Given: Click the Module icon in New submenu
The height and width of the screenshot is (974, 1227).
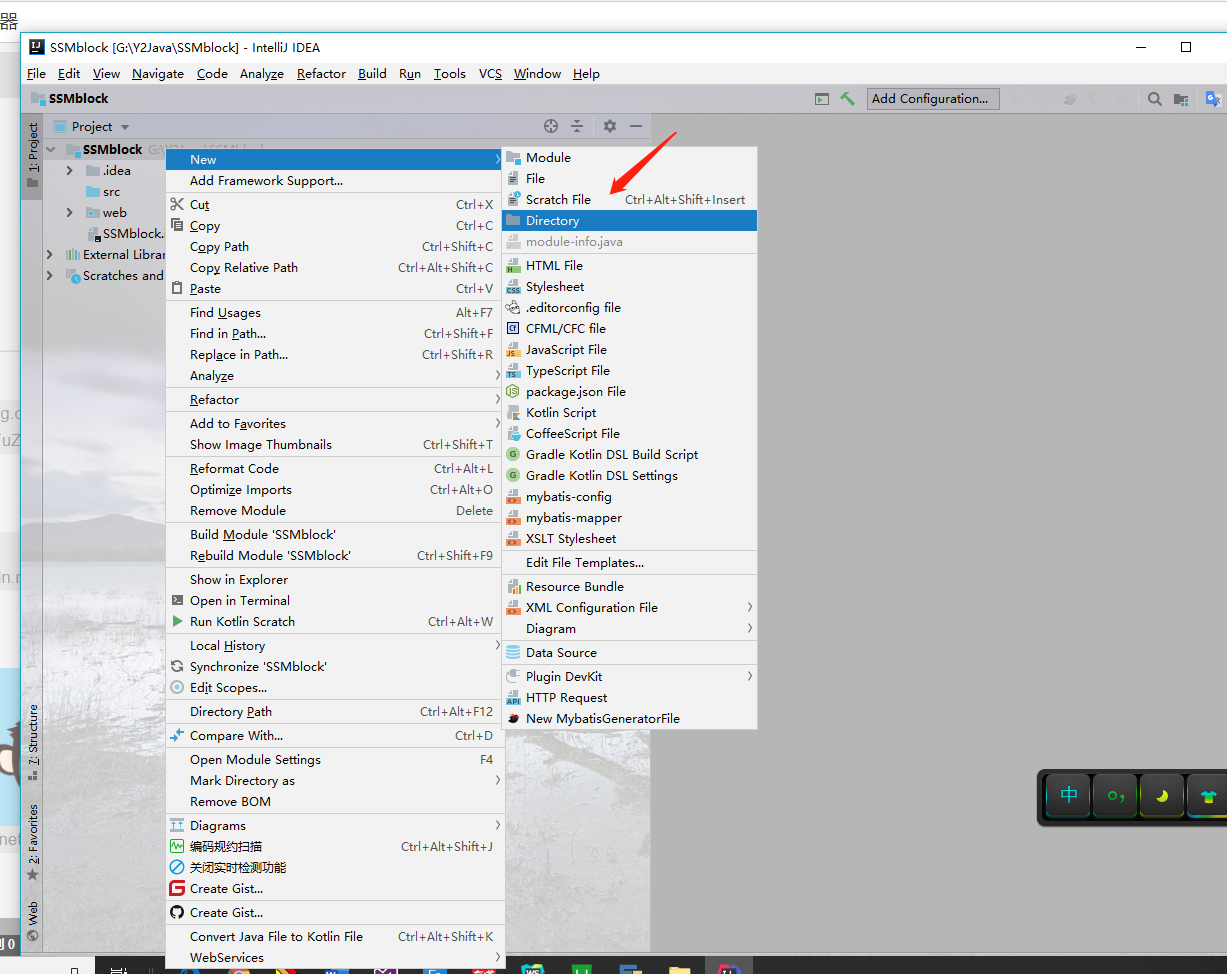Looking at the screenshot, I should [x=514, y=157].
